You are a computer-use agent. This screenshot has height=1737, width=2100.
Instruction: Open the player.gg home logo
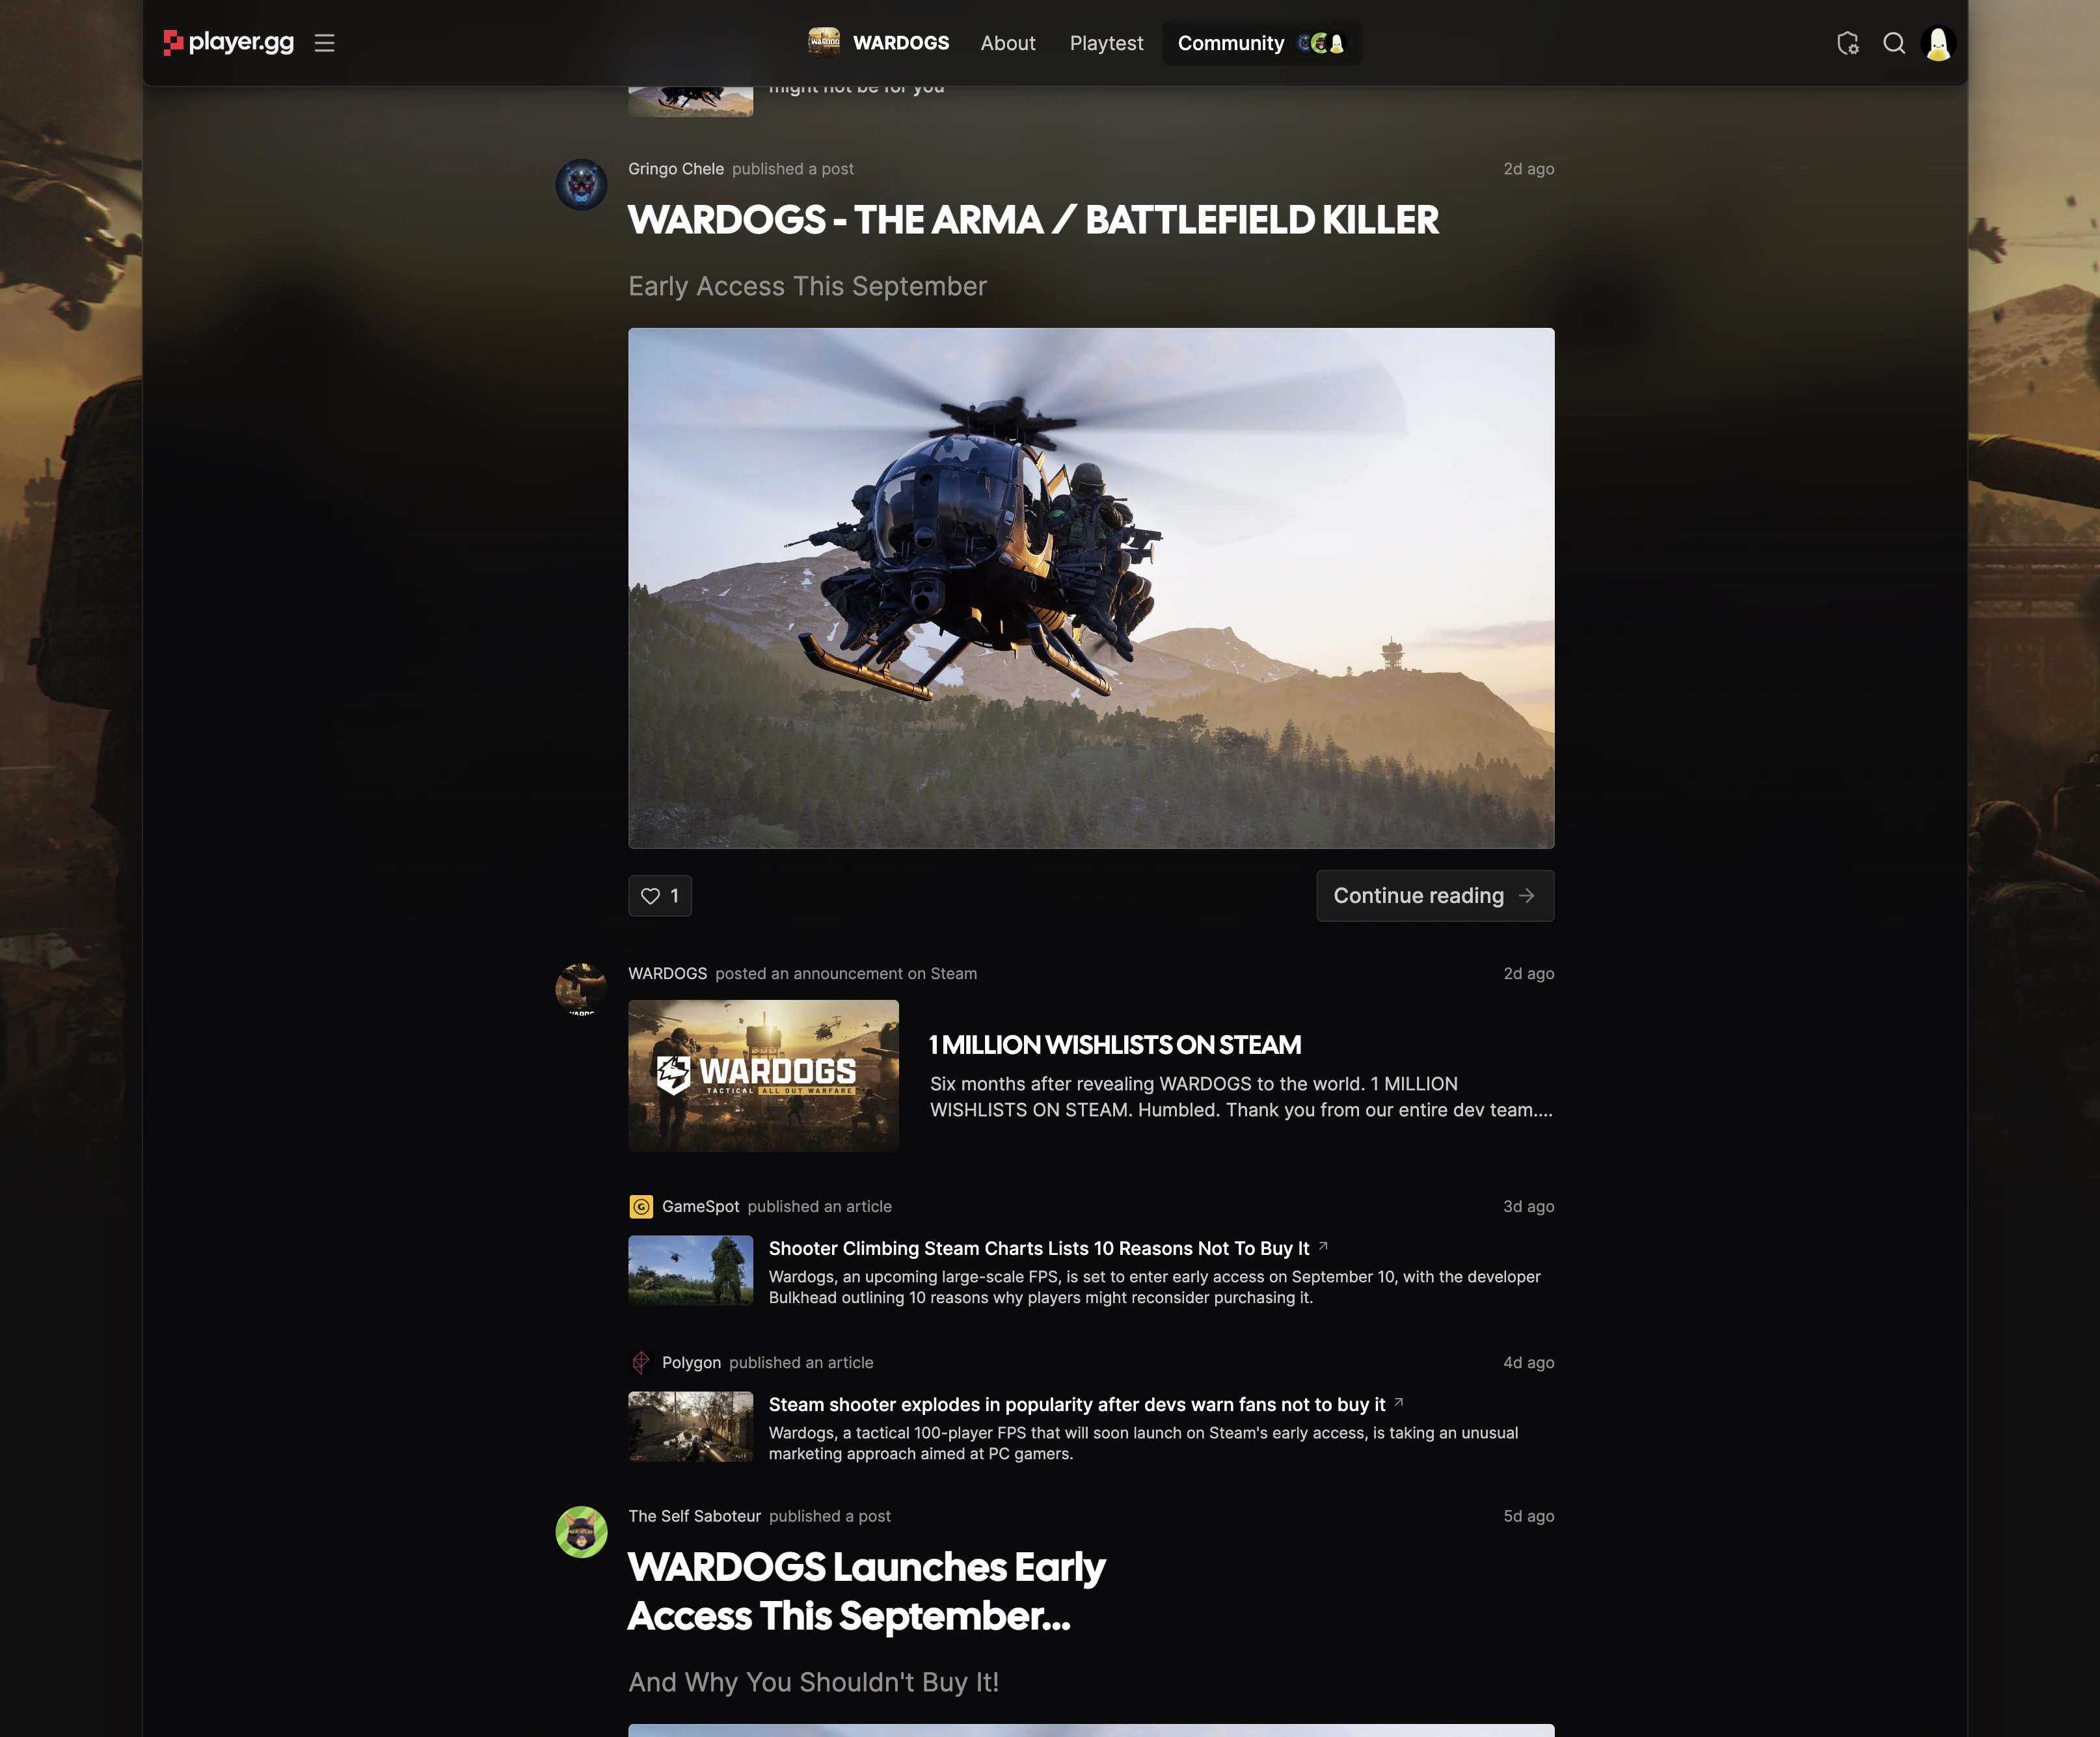(x=229, y=42)
